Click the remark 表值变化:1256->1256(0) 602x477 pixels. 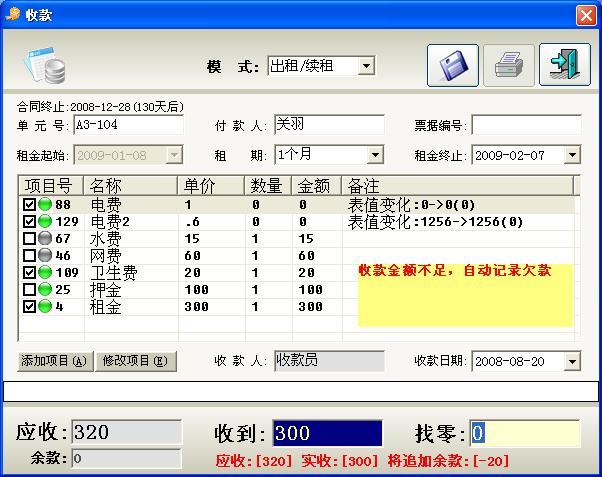click(x=435, y=222)
